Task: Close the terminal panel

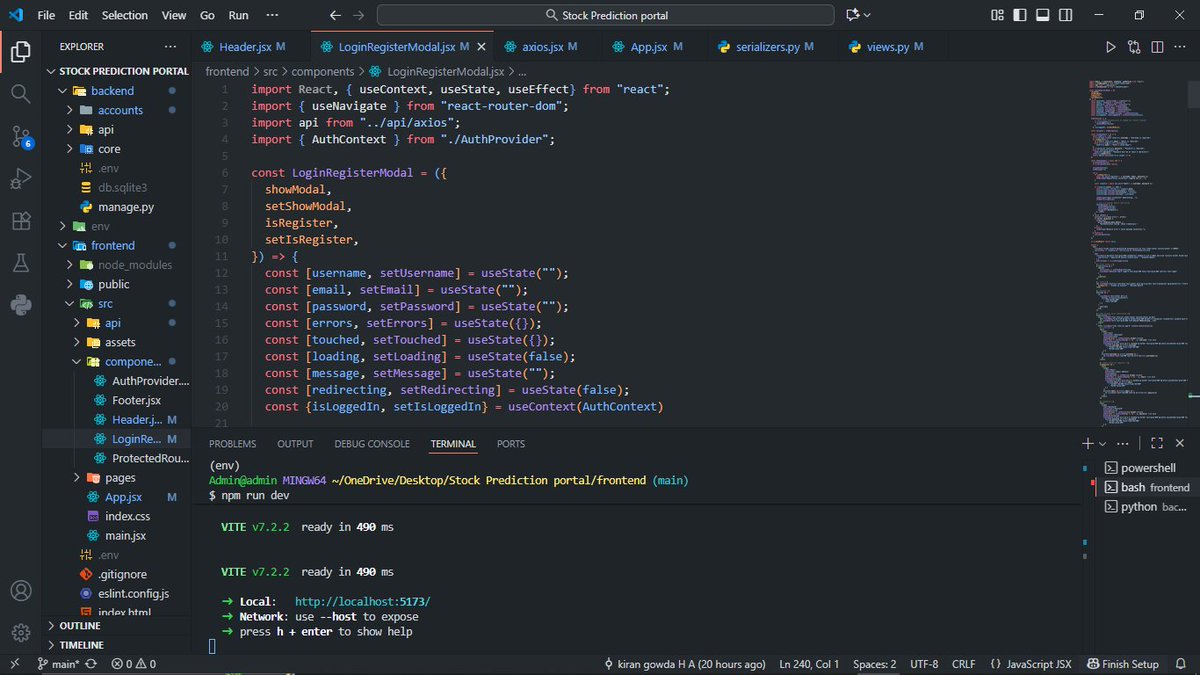Action: (x=1180, y=443)
